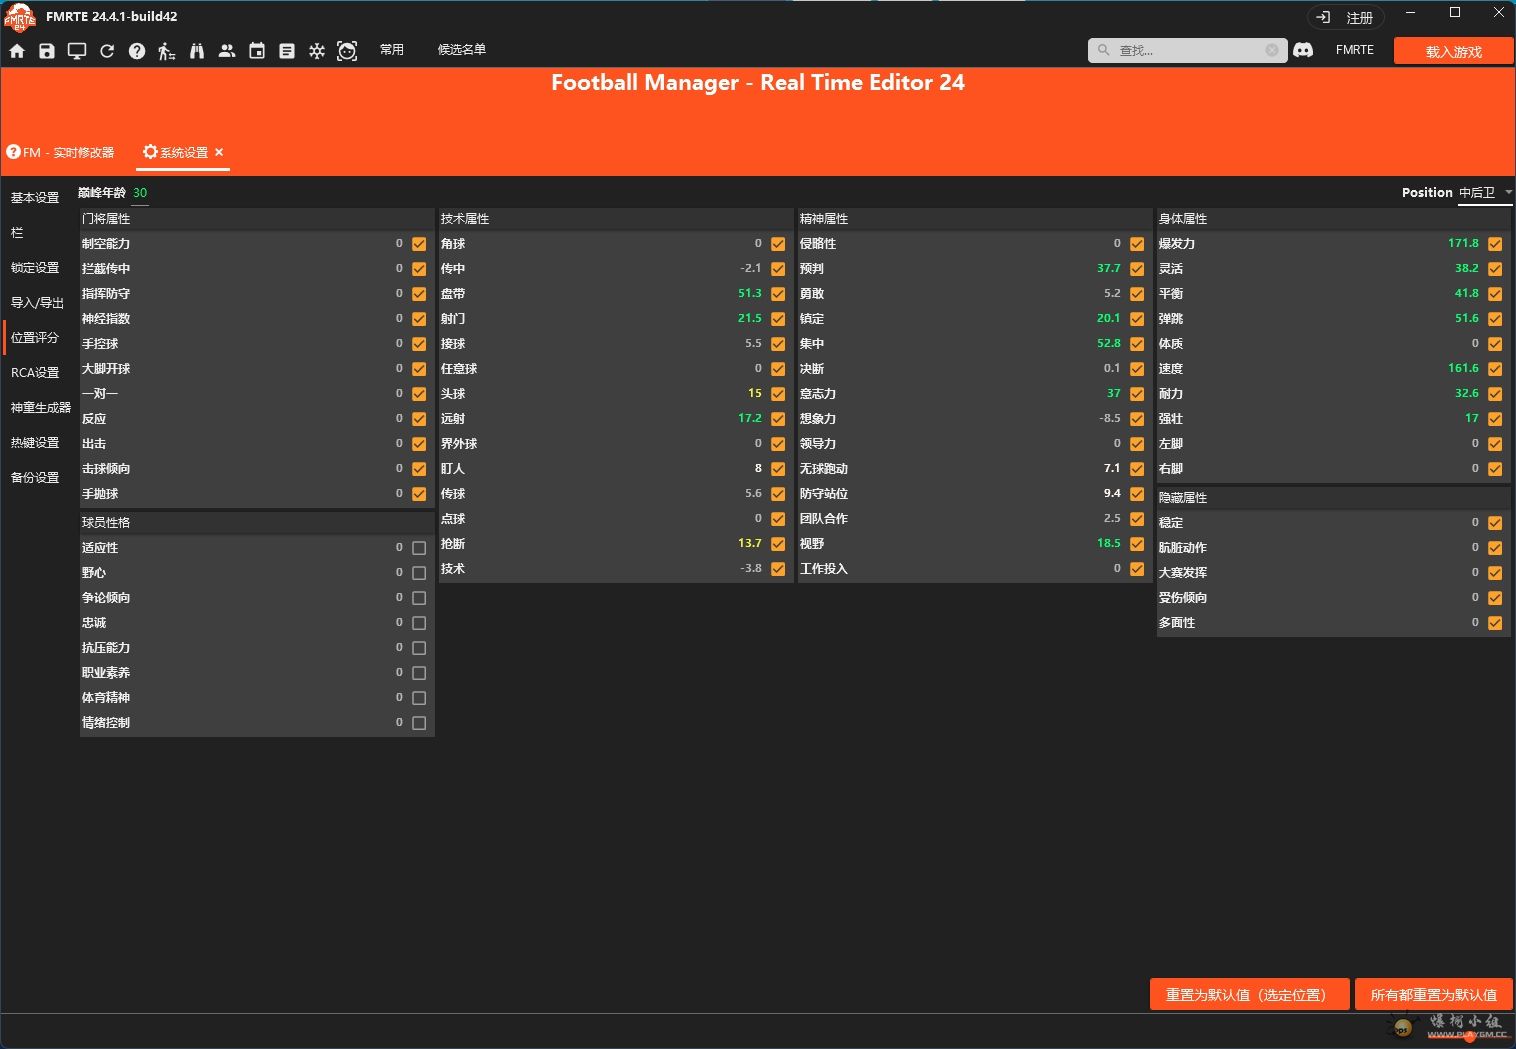Click 重置为默认值 (选定位置) button

[1250, 995]
